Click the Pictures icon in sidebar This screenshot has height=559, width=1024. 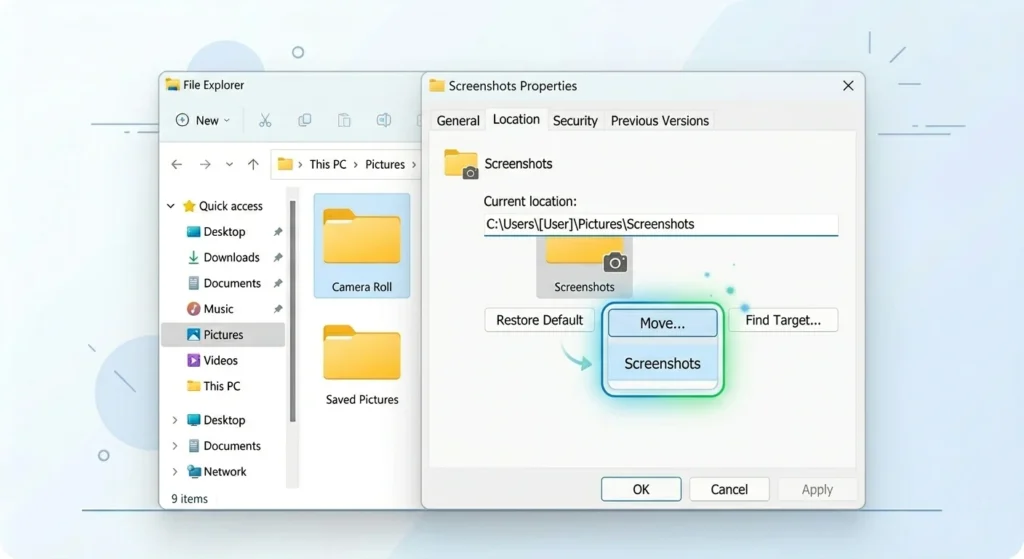[x=193, y=334]
